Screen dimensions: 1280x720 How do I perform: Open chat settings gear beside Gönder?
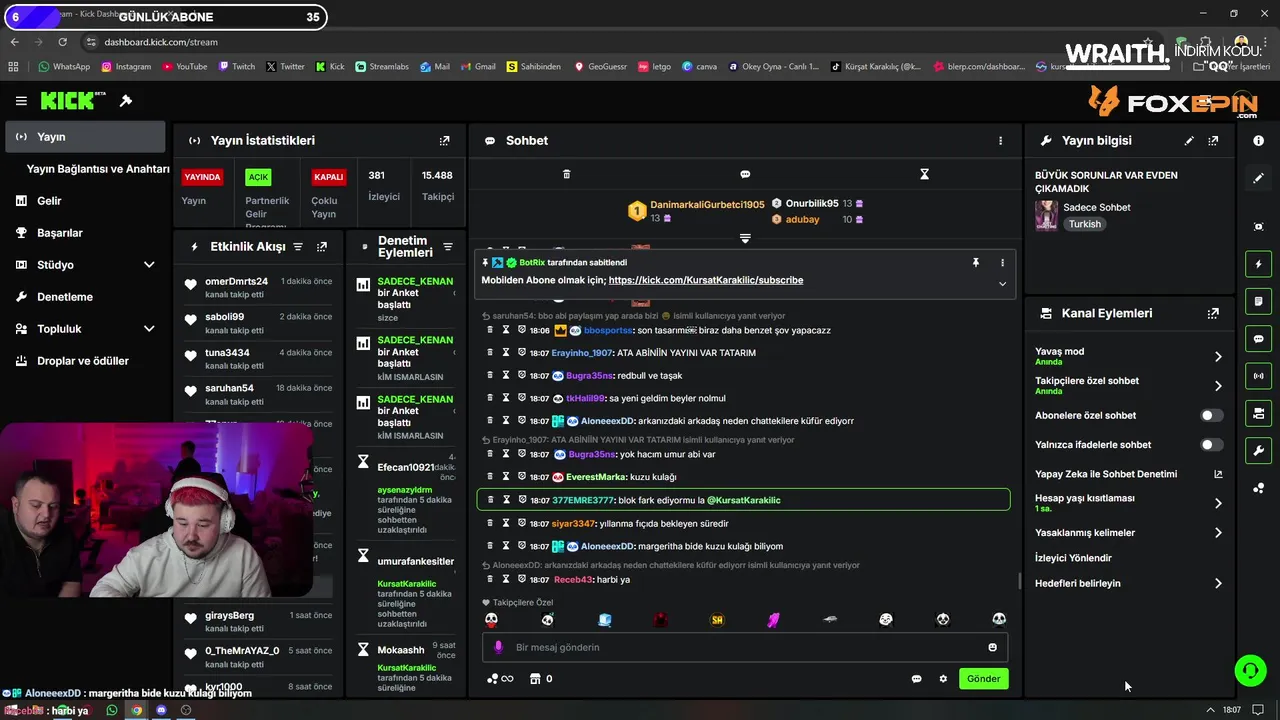coord(943,679)
